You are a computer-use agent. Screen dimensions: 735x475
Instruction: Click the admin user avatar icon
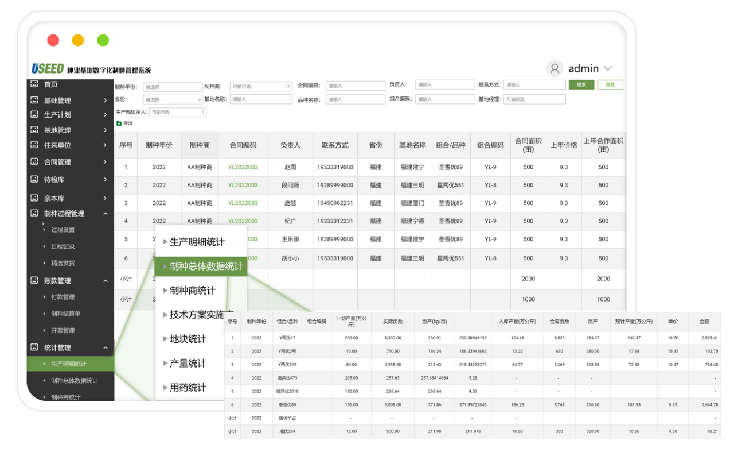click(x=555, y=68)
